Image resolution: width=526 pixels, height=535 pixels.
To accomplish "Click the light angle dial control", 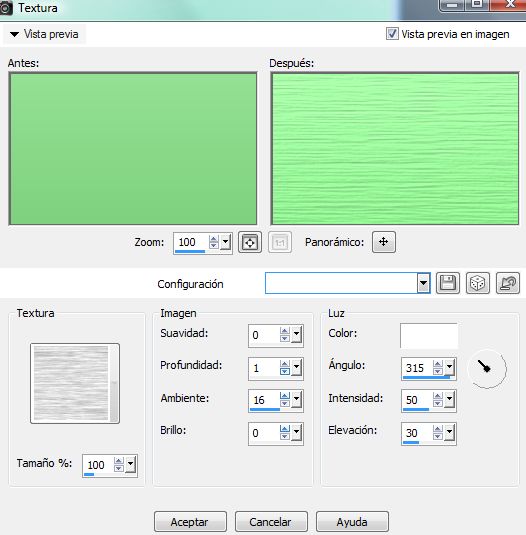I will pos(487,368).
